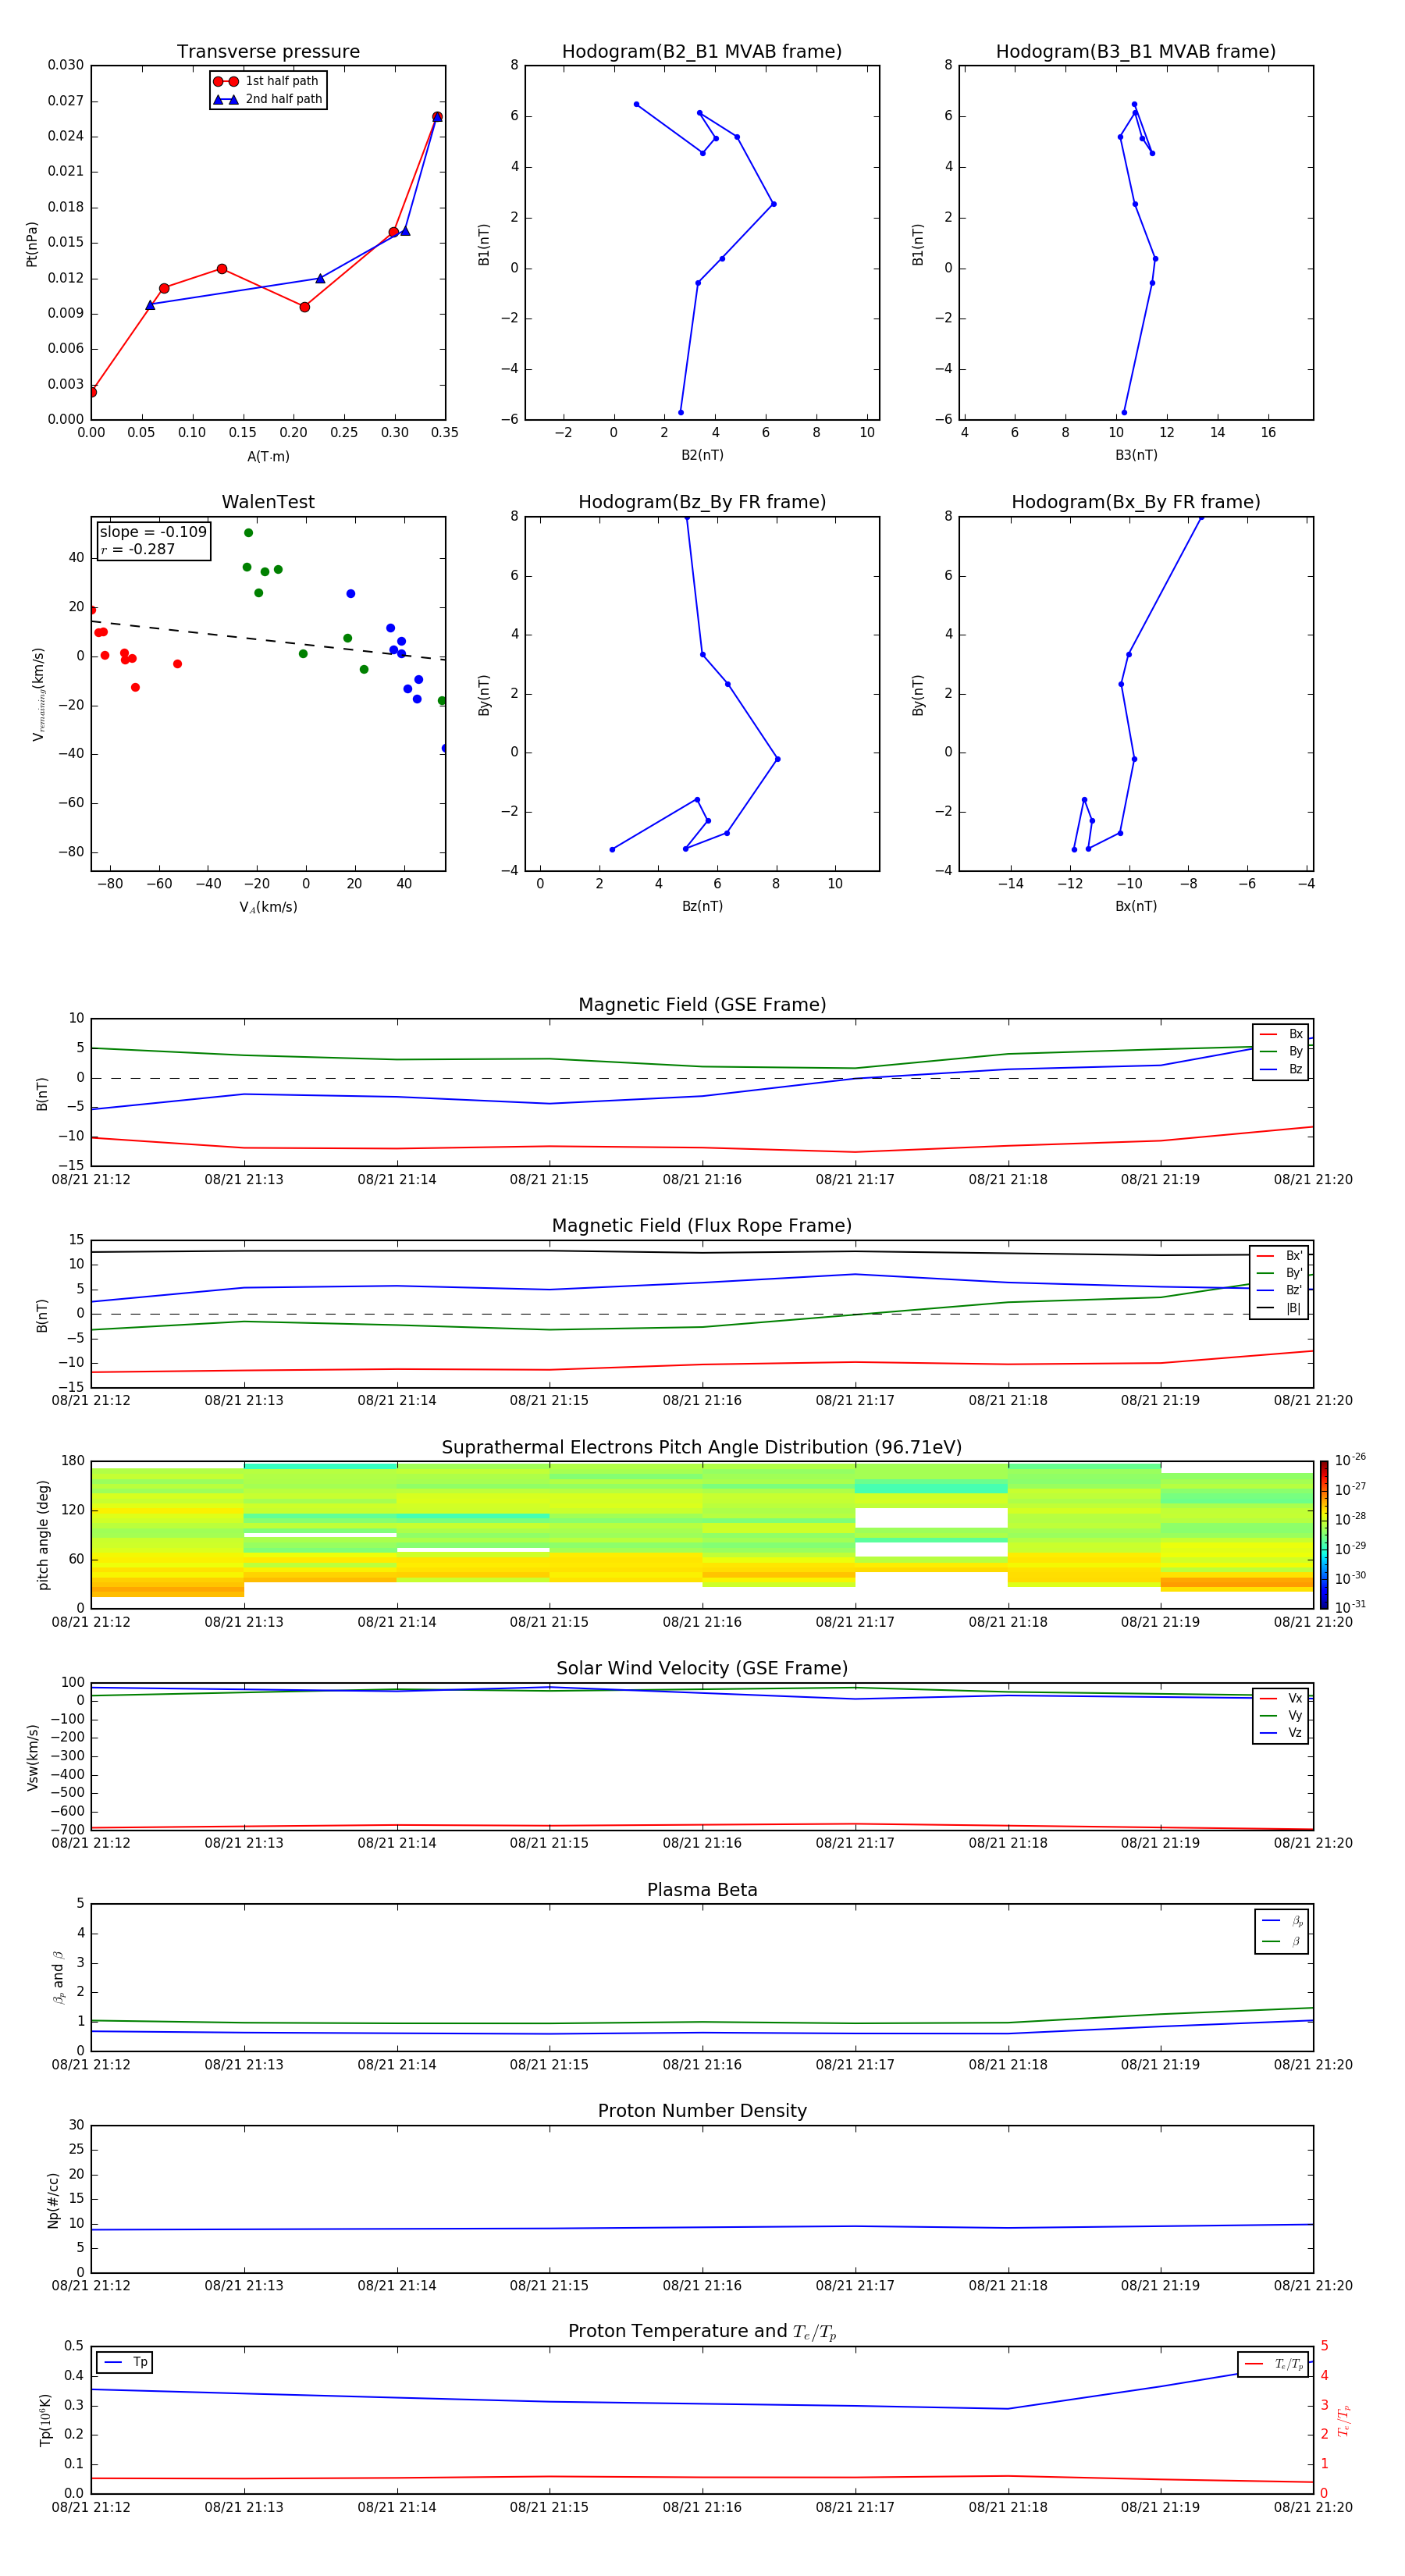
Task: Click the 'Tp' legend entry
Action: coord(125,2362)
